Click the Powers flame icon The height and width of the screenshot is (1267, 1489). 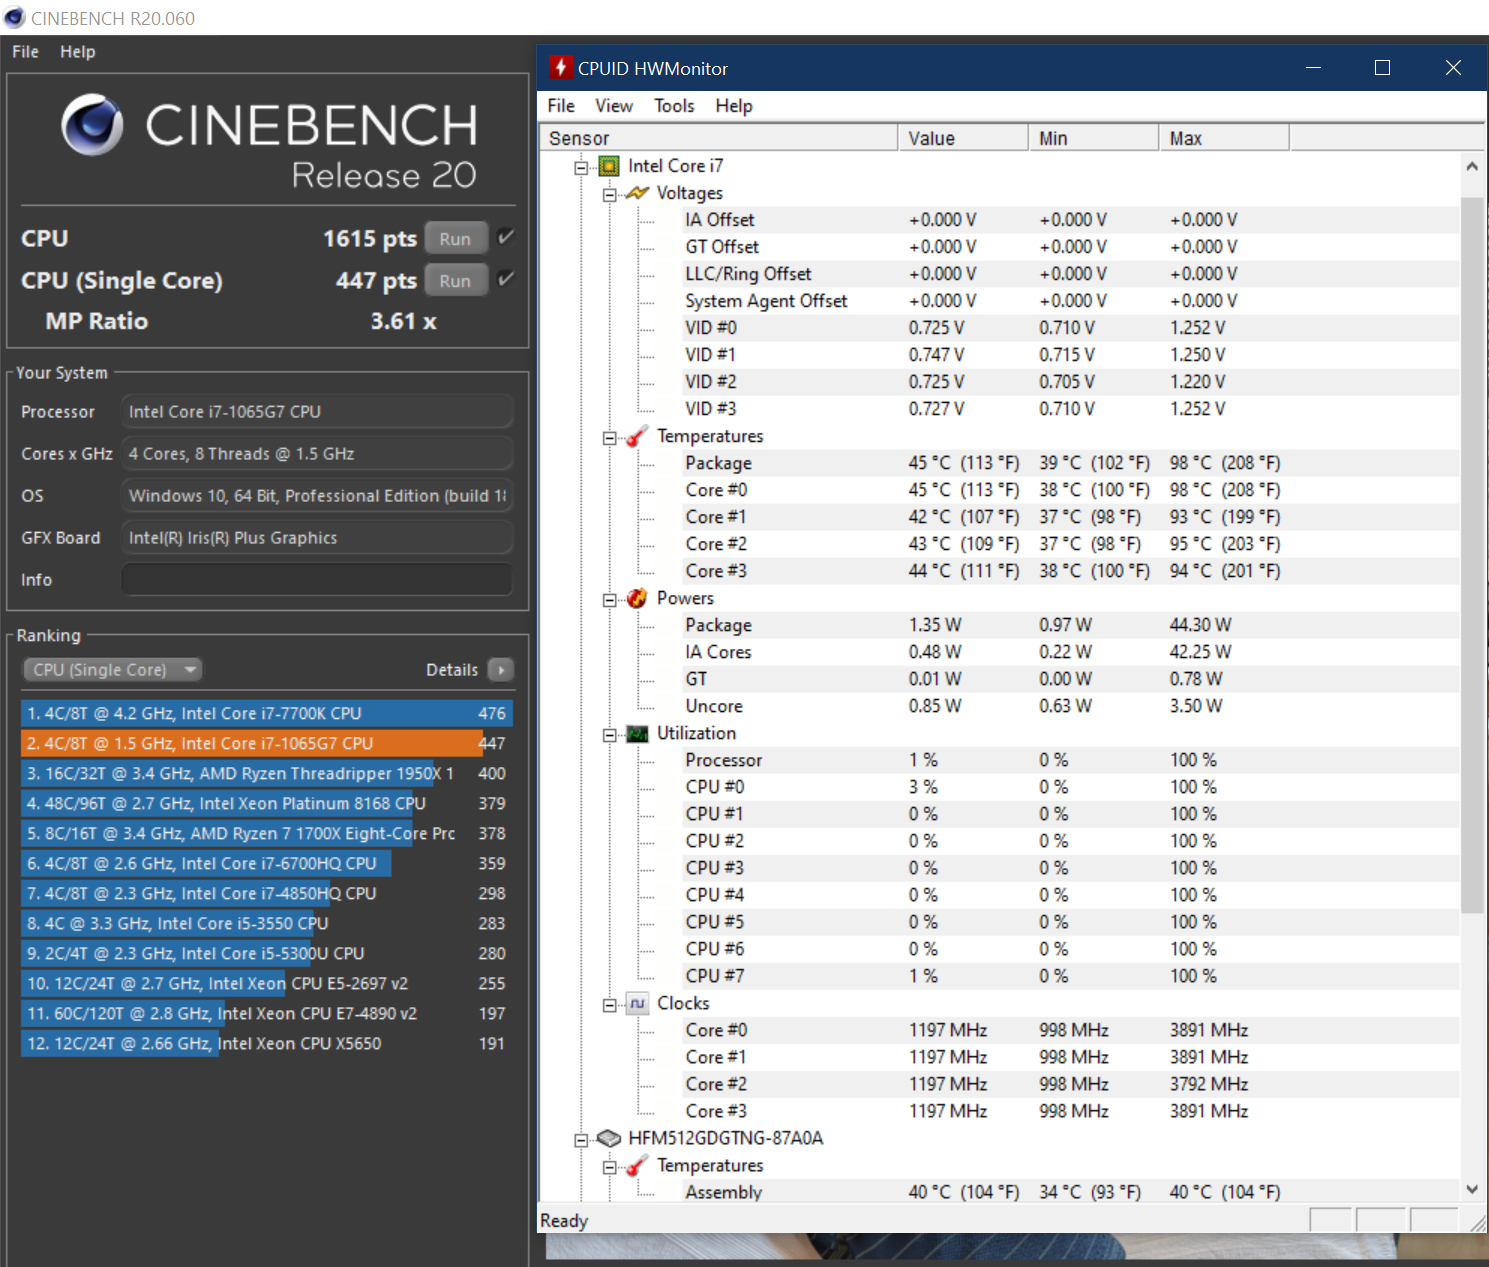coord(637,598)
